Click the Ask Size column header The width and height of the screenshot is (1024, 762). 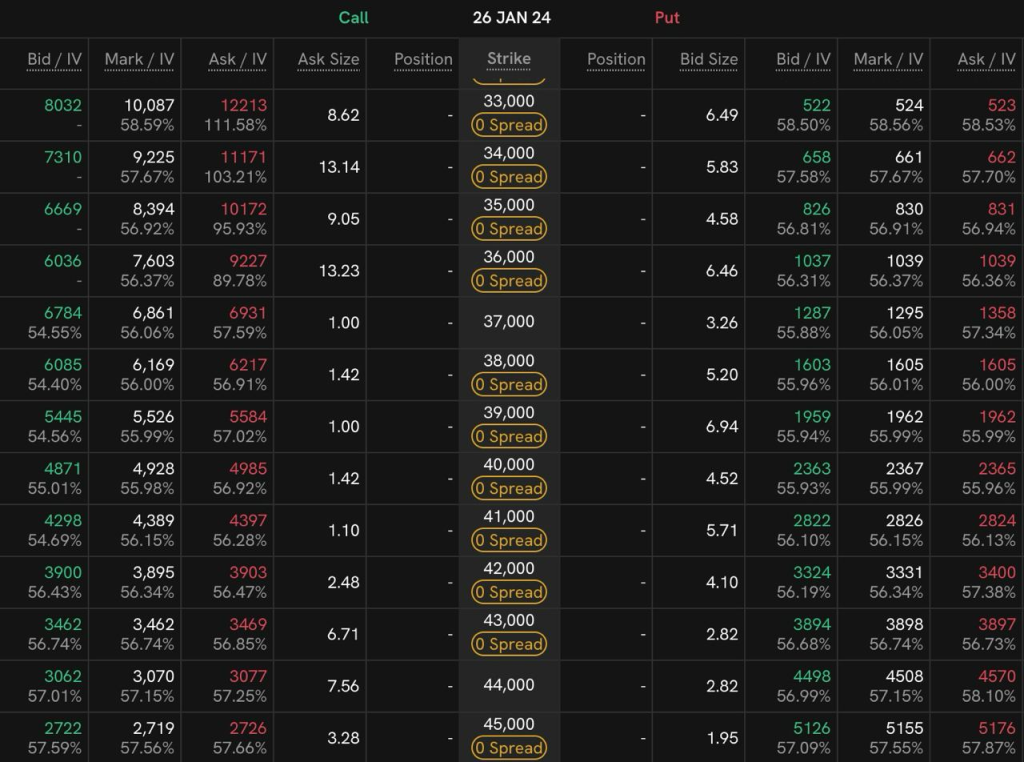(328, 59)
